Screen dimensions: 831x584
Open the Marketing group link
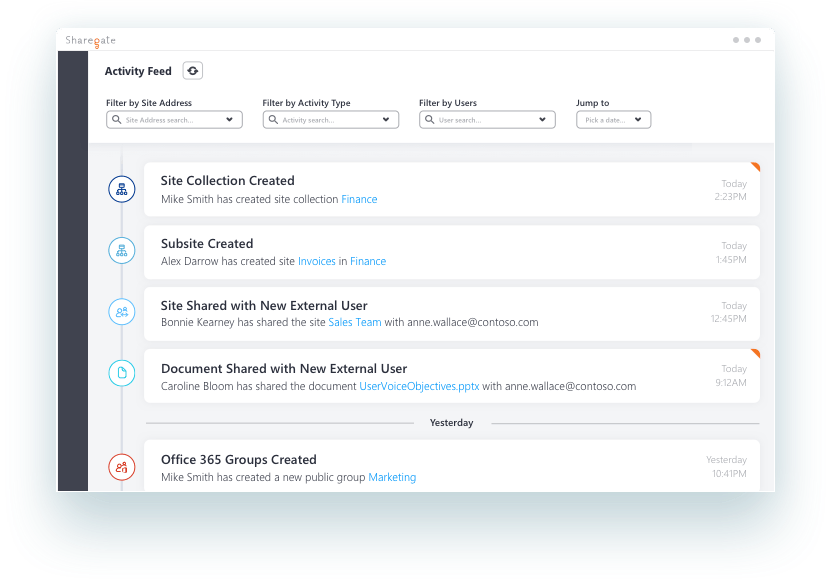392,477
